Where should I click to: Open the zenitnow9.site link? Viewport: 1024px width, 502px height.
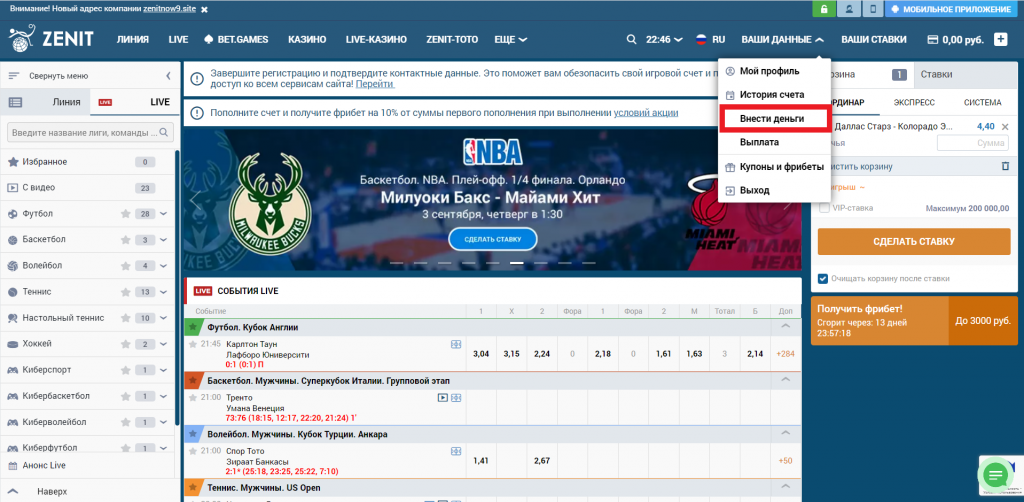click(170, 10)
